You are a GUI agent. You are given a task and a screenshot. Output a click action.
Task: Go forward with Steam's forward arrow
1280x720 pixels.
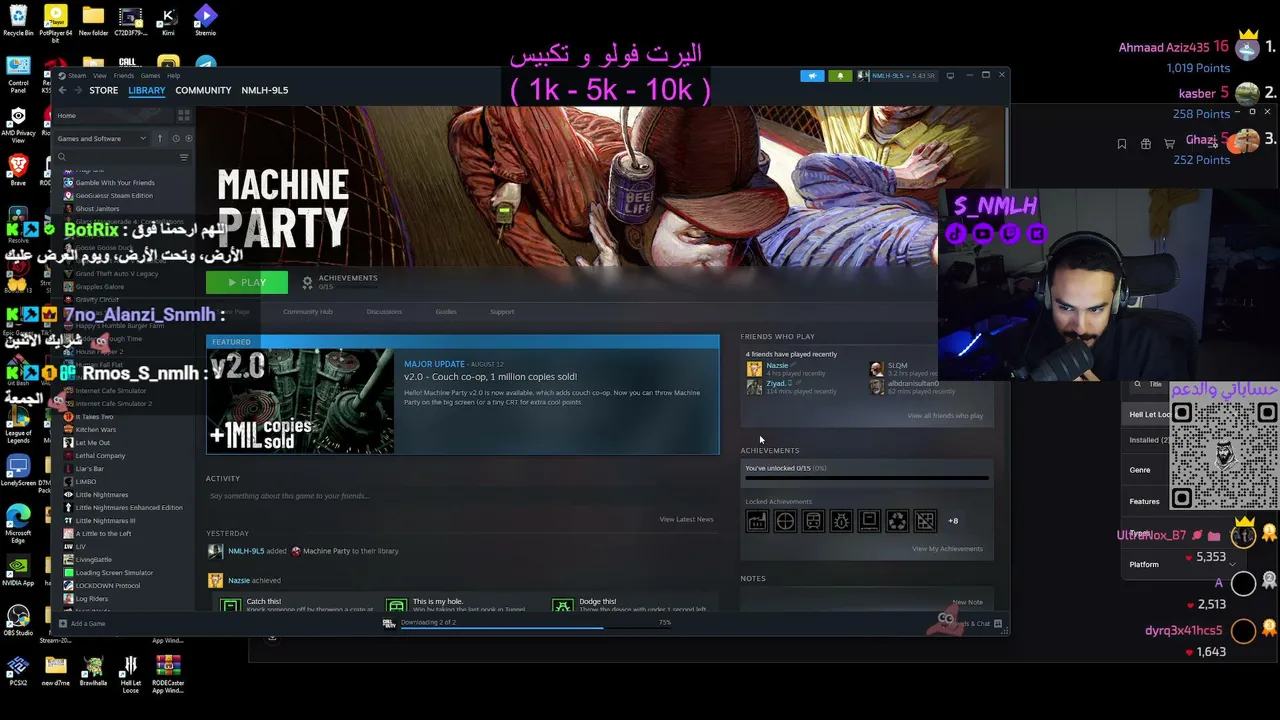[x=77, y=90]
